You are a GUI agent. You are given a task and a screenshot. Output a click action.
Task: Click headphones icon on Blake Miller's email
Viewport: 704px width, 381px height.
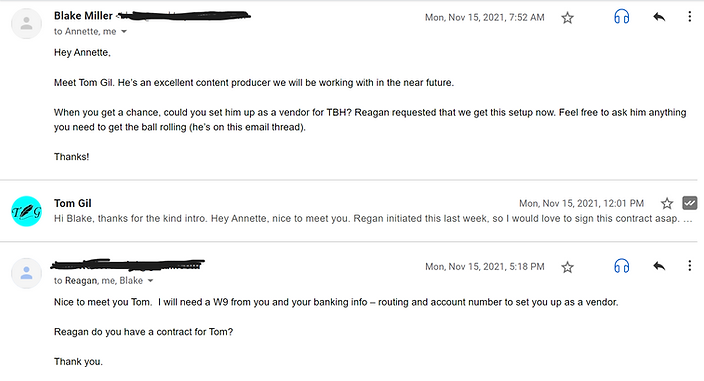(621, 17)
